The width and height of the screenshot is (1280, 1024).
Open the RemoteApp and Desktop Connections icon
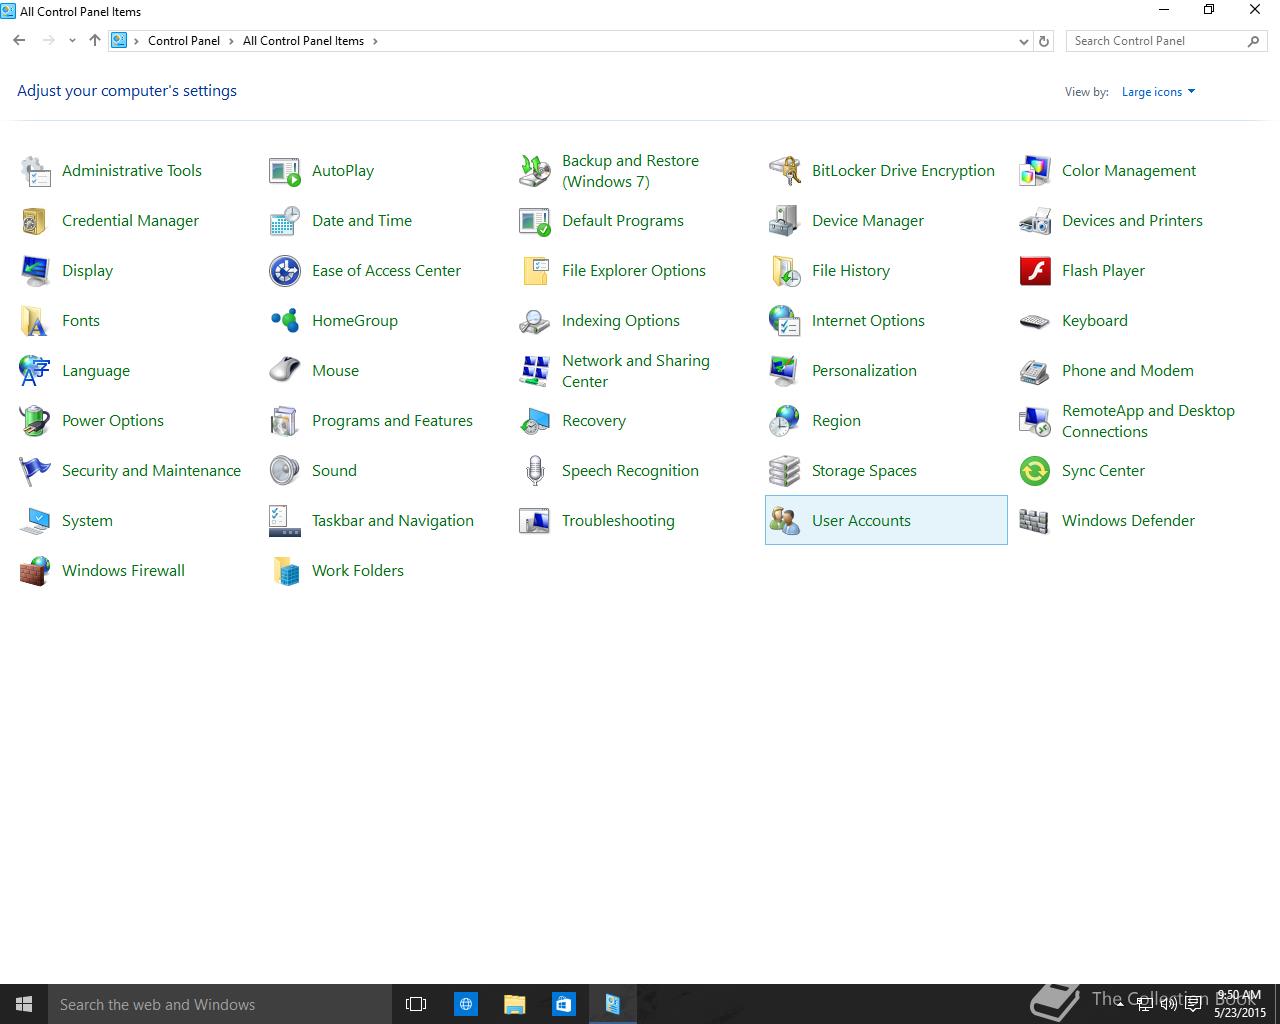pos(1035,421)
